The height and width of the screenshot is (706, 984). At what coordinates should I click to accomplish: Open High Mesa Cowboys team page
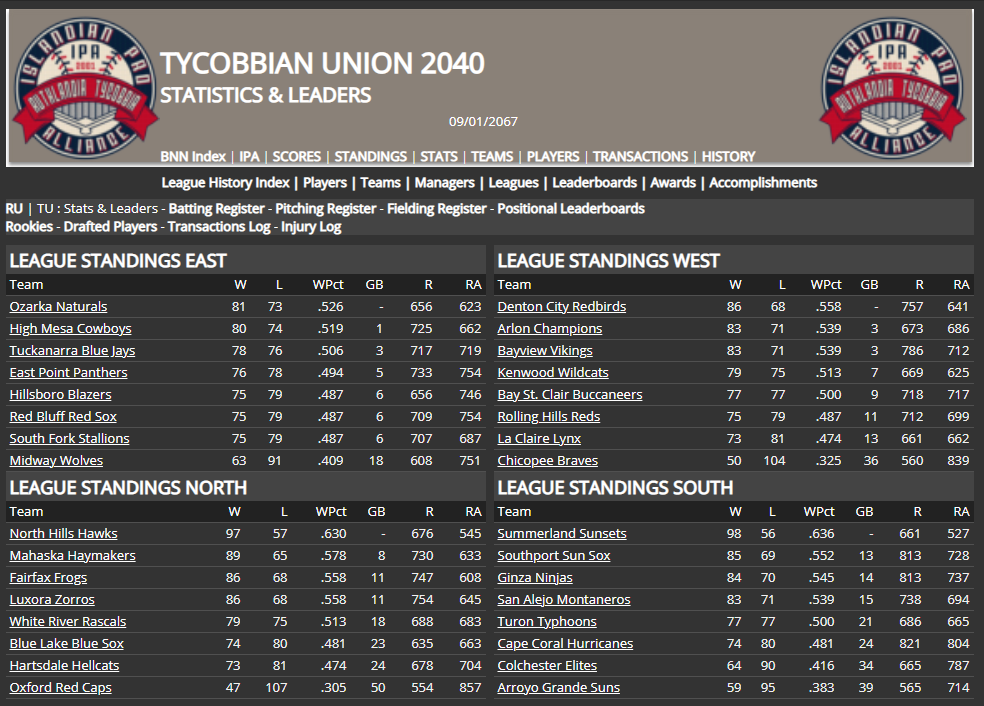point(70,329)
